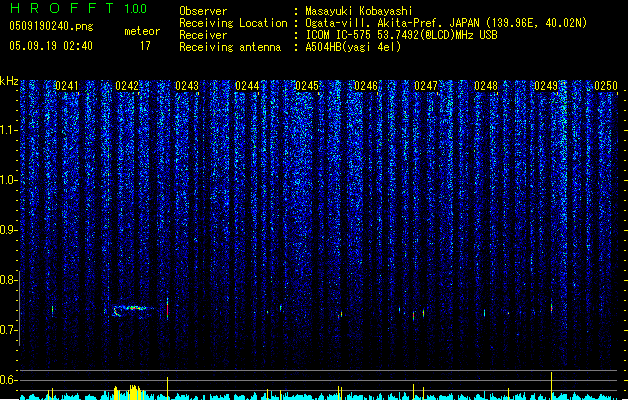Click the date stamp 05.09.19 02:40

click(51, 46)
